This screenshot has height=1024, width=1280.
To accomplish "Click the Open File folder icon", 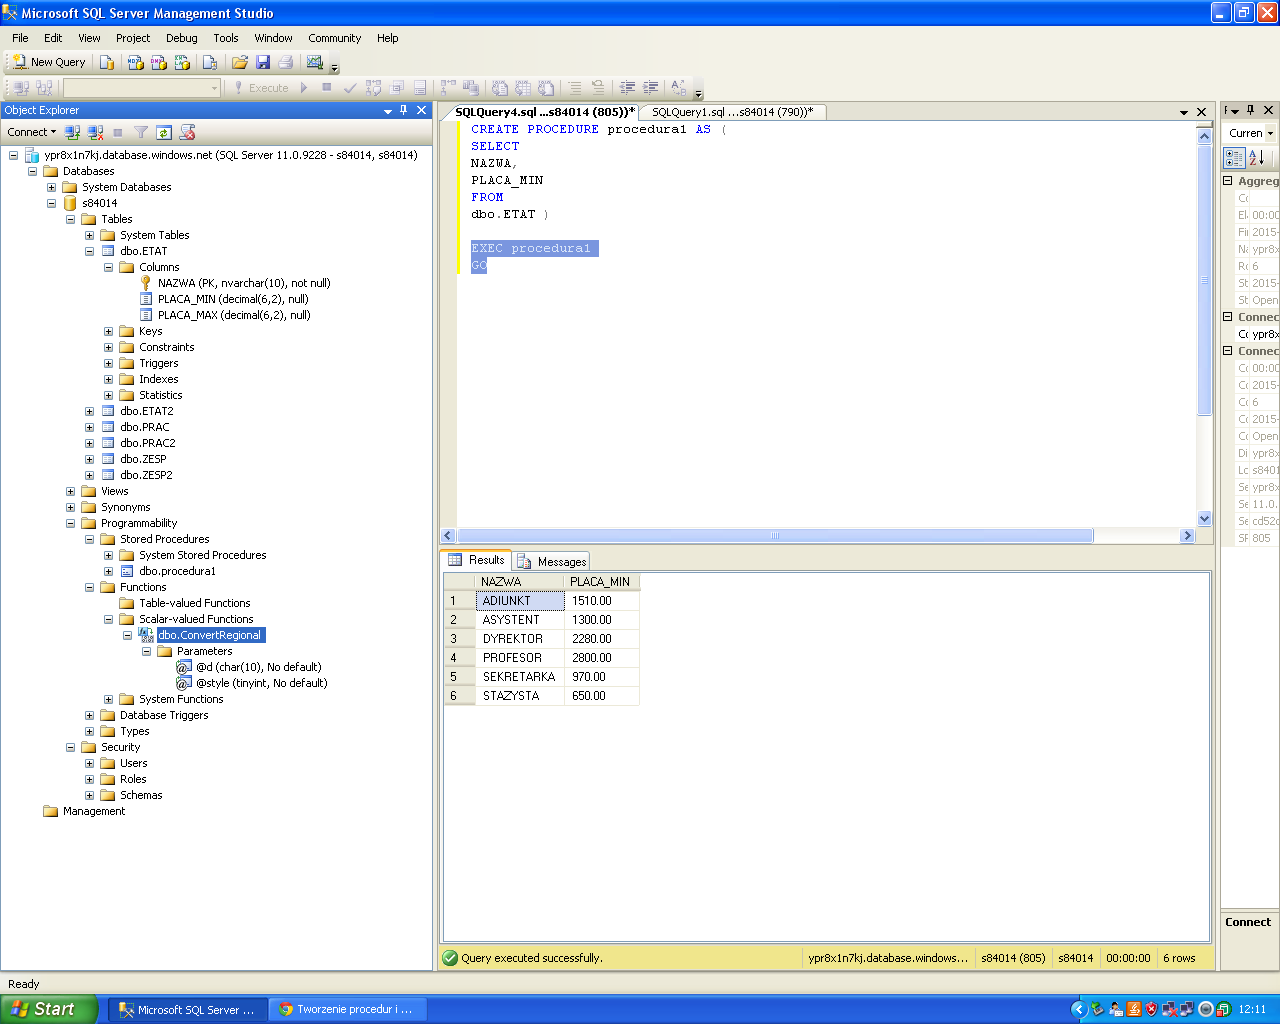I will pos(239,62).
